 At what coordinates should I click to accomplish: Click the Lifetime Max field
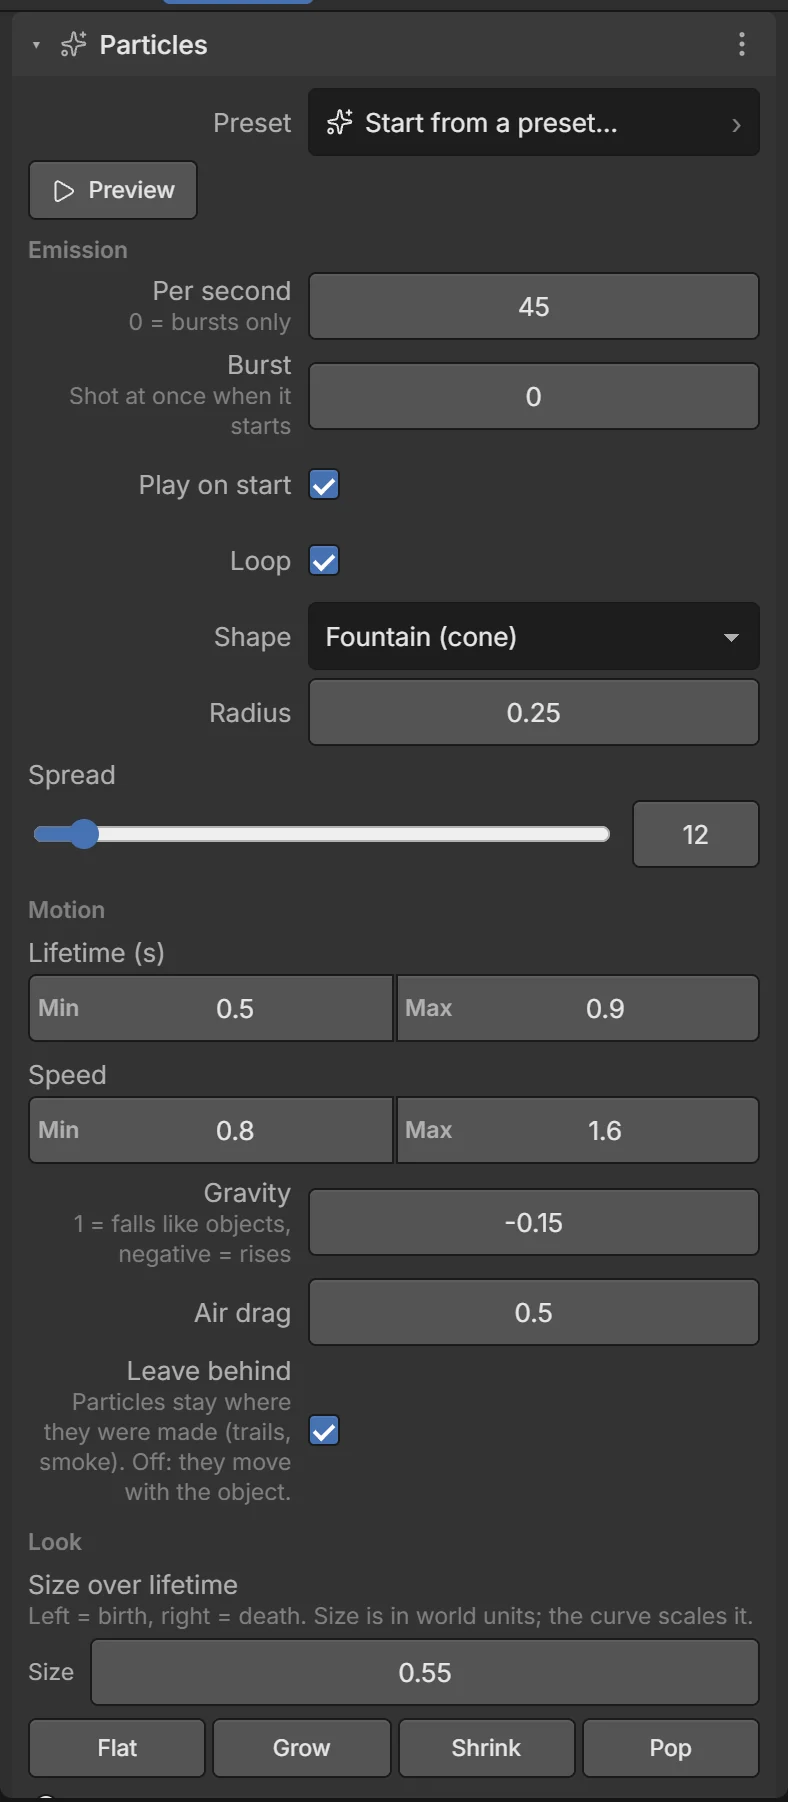pyautogui.click(x=578, y=1008)
